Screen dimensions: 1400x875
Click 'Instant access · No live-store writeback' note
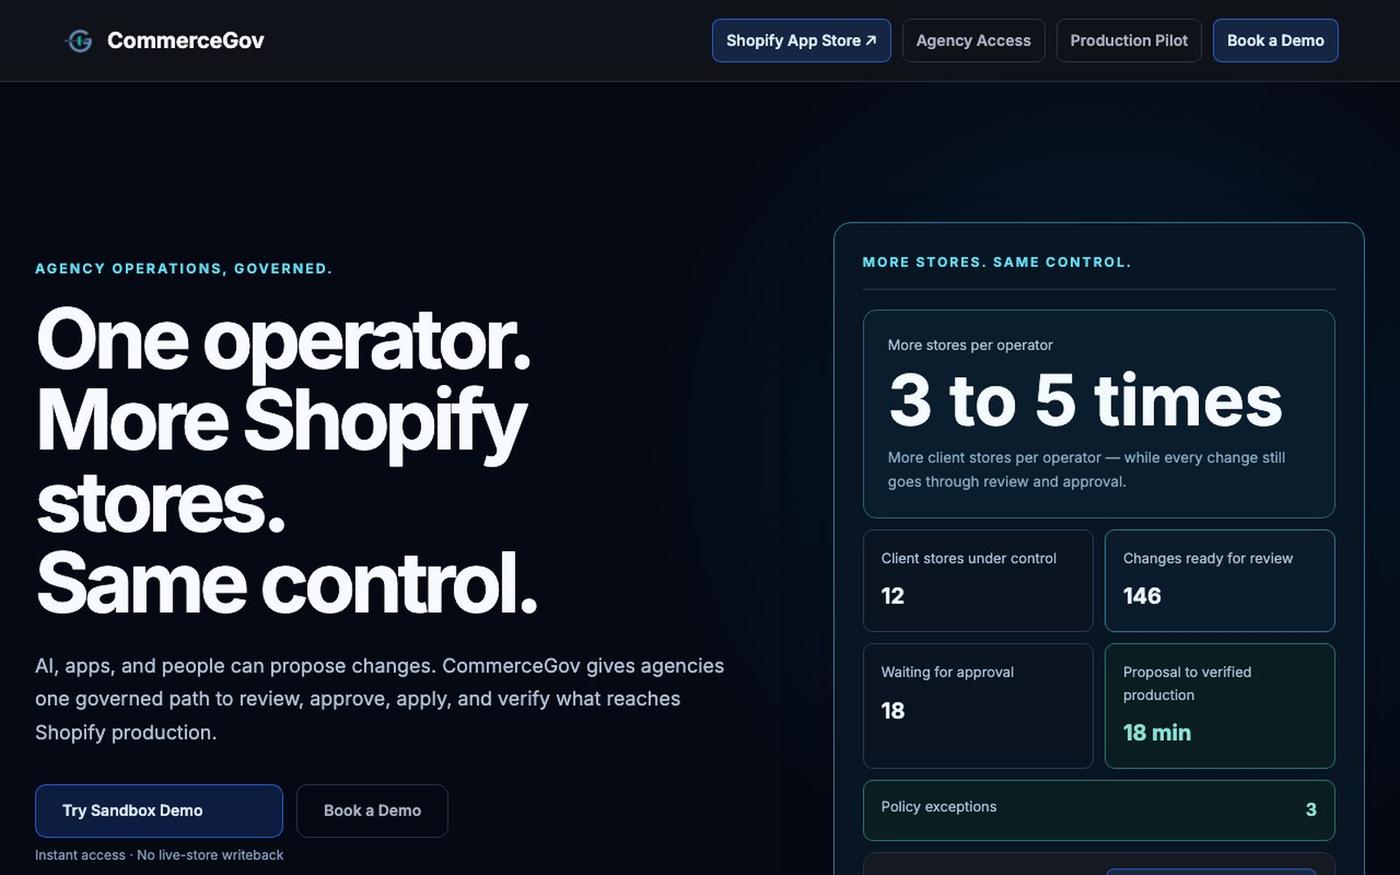pyautogui.click(x=159, y=855)
